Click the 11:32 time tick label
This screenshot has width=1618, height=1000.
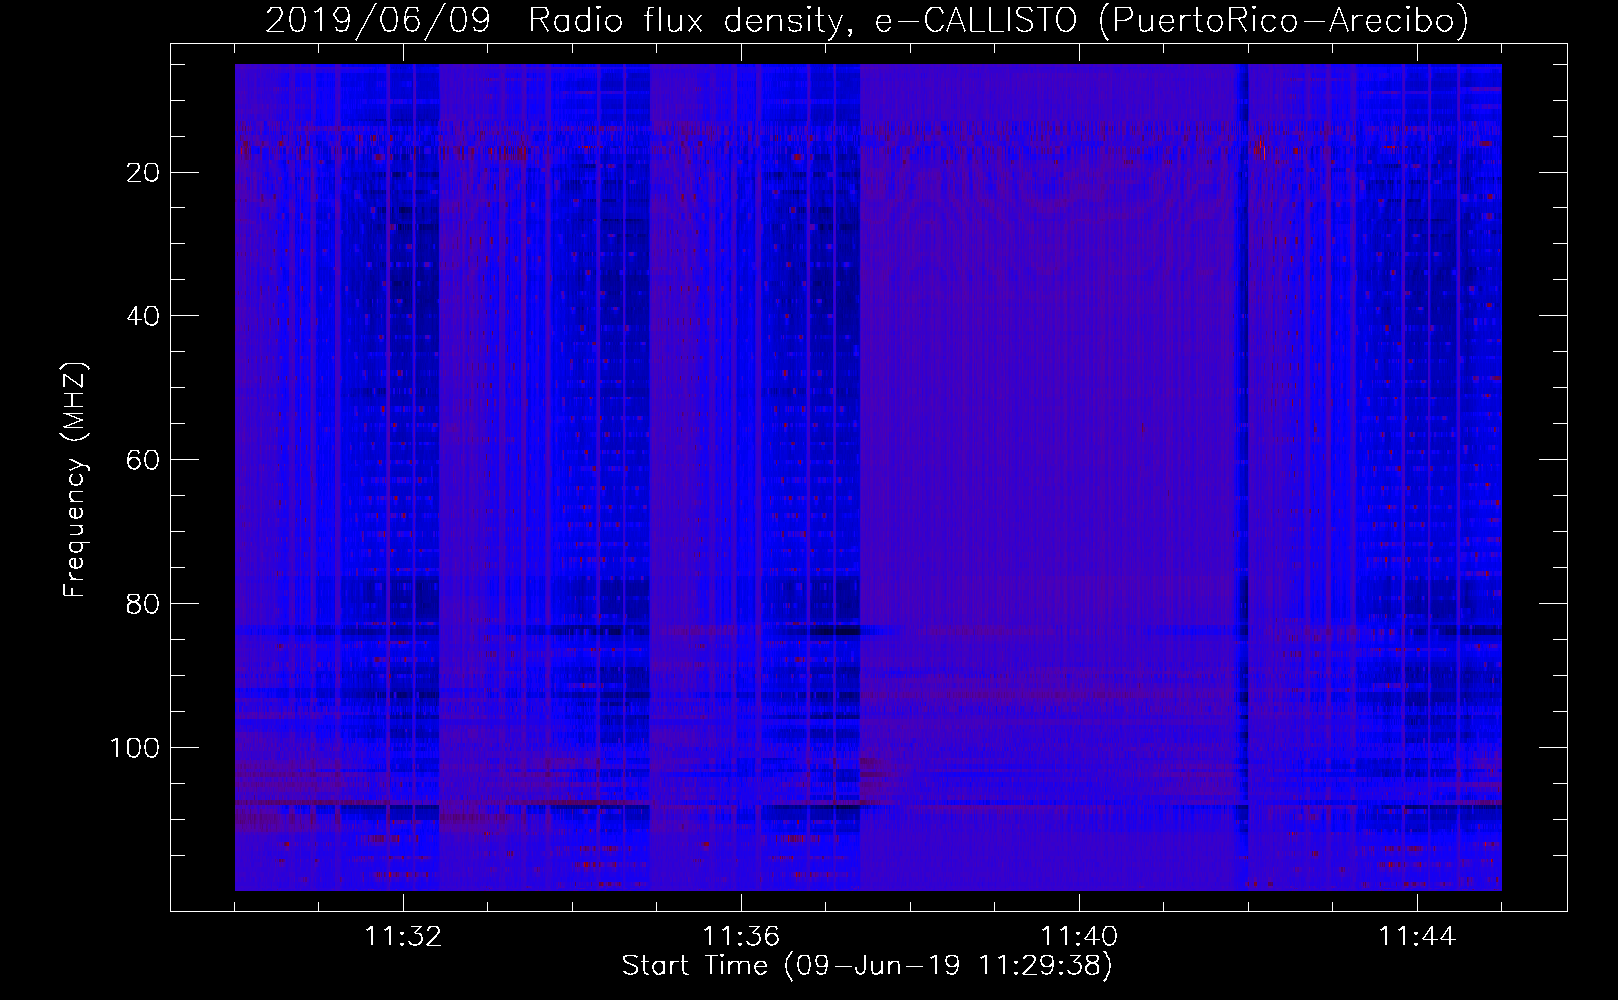pos(403,937)
